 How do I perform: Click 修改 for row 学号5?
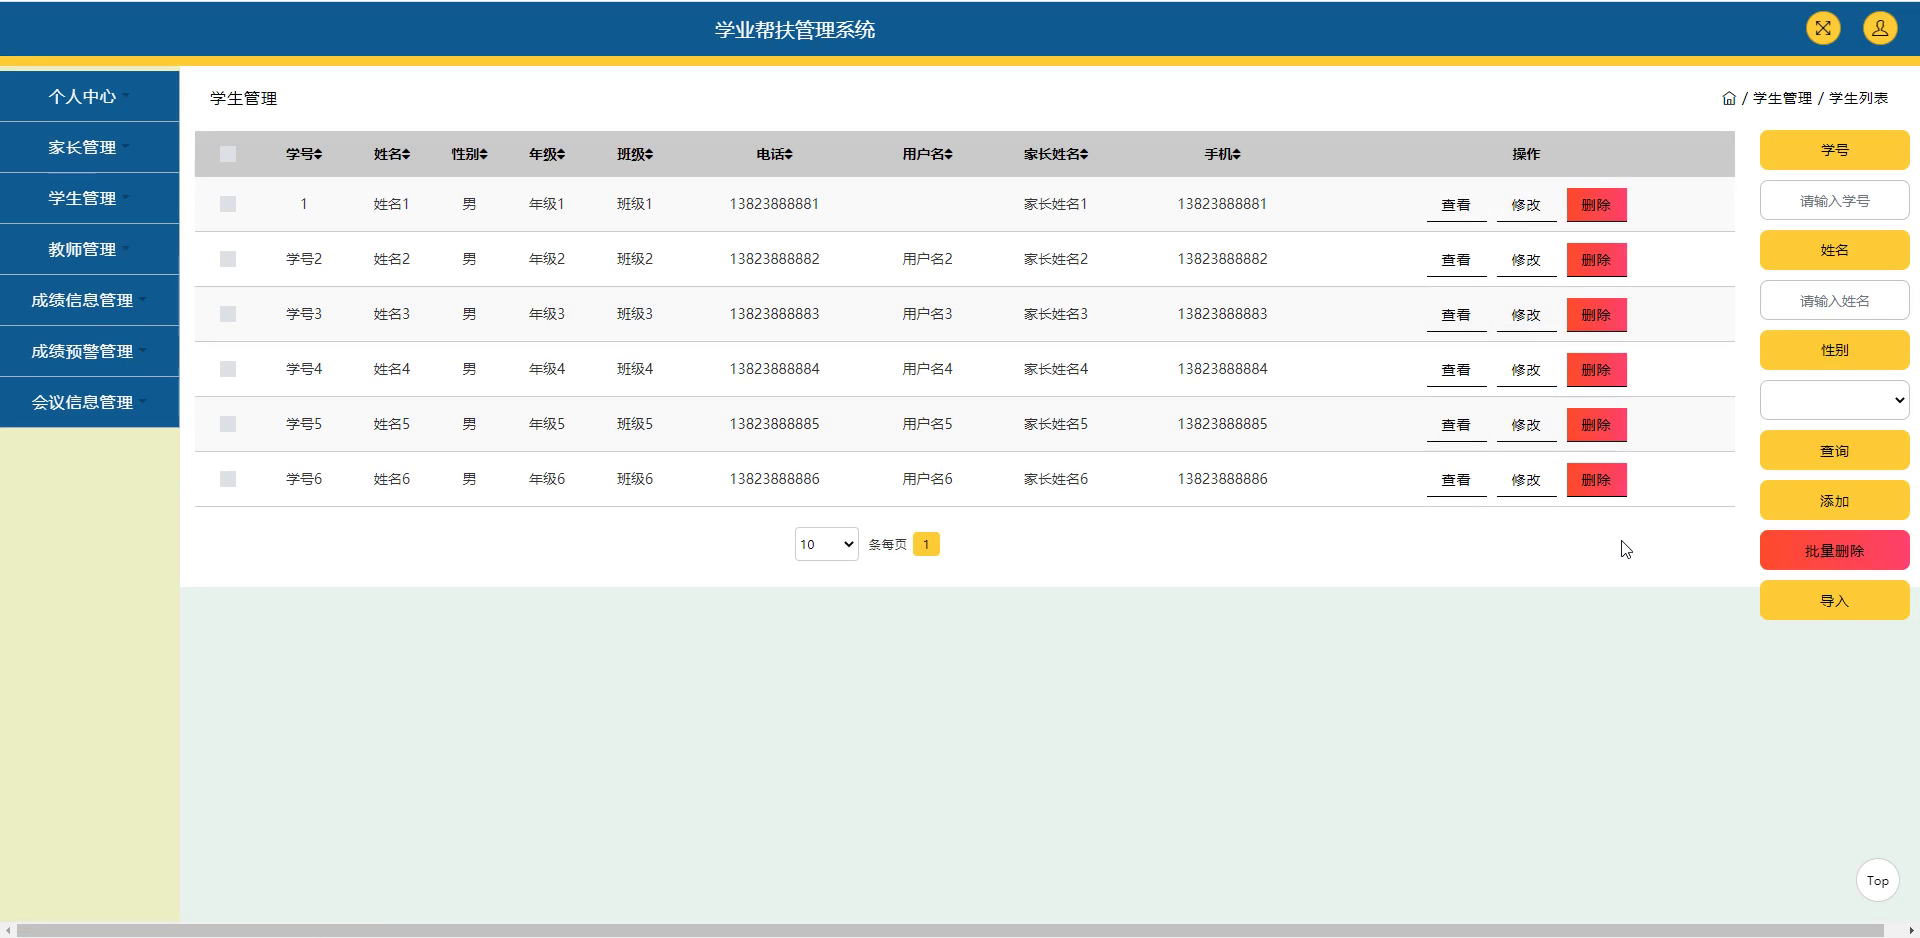(x=1526, y=425)
